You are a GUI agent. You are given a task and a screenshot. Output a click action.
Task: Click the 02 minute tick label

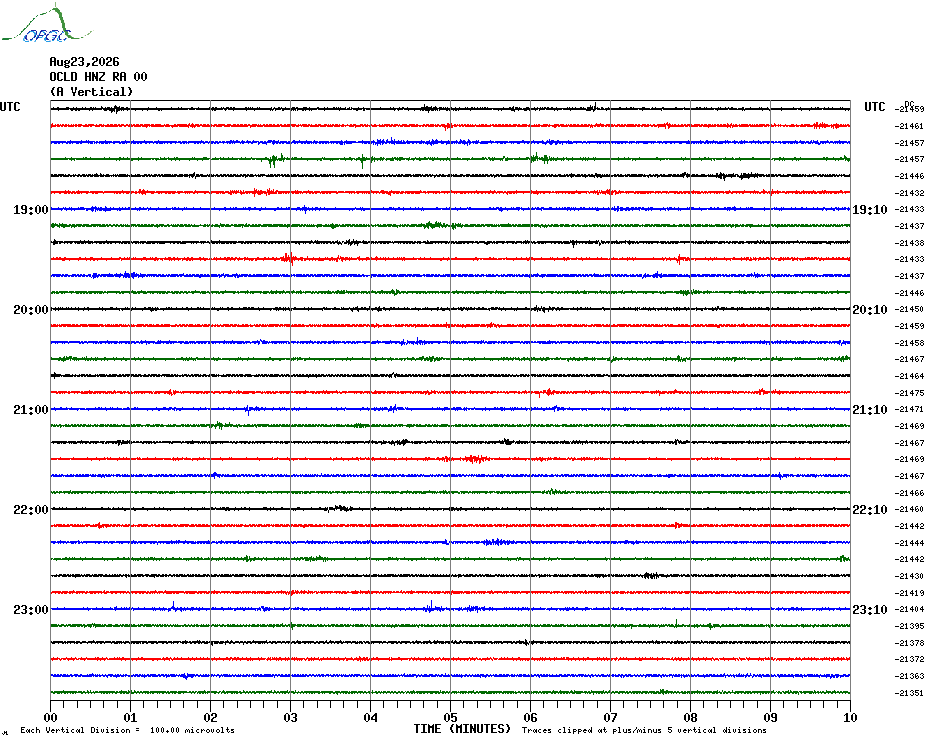point(211,717)
